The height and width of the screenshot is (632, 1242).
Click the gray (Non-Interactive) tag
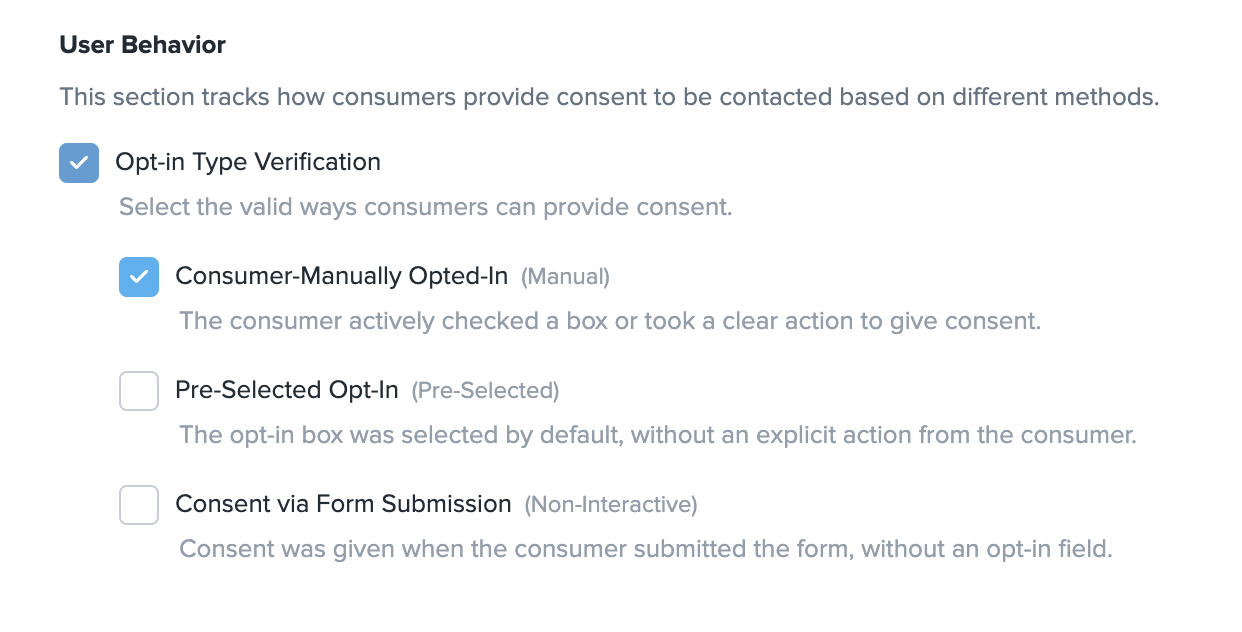(611, 505)
